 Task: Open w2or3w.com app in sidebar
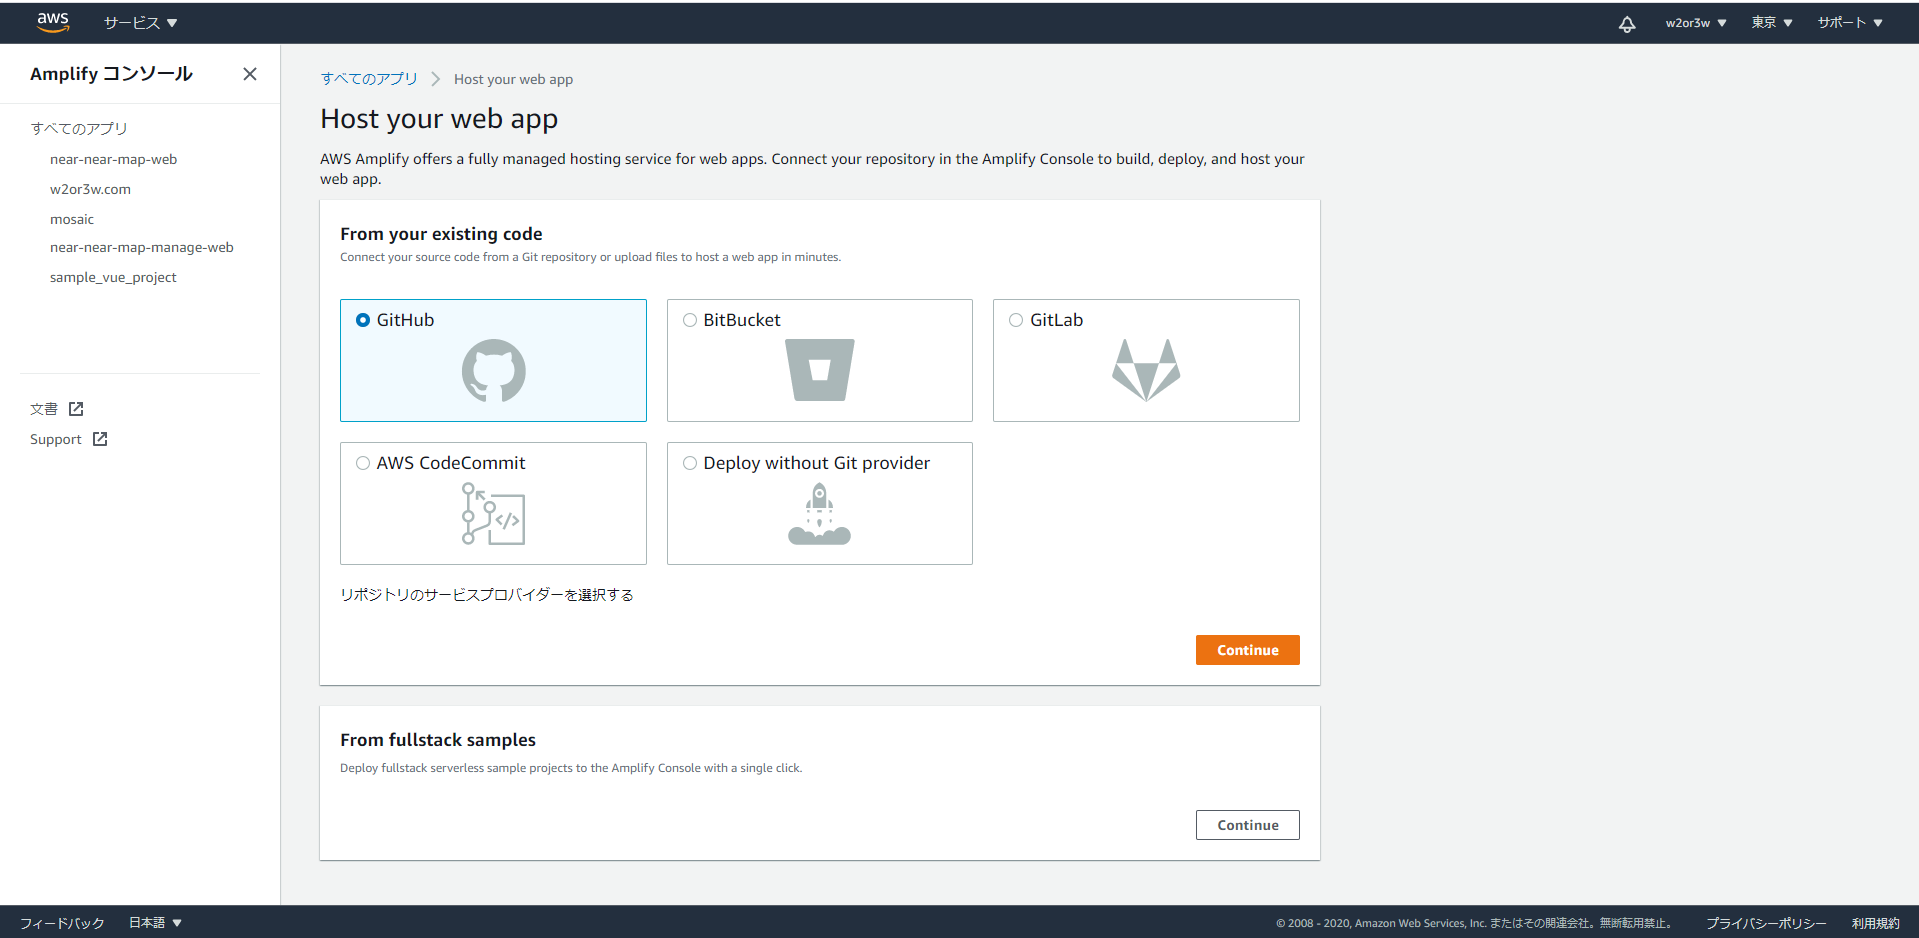tap(90, 189)
